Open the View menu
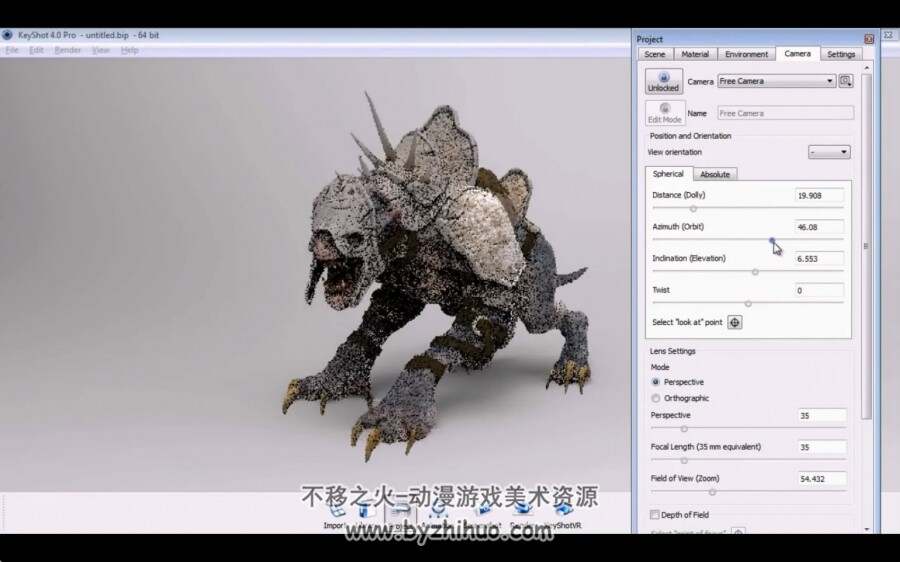900x562 pixels. click(x=100, y=50)
